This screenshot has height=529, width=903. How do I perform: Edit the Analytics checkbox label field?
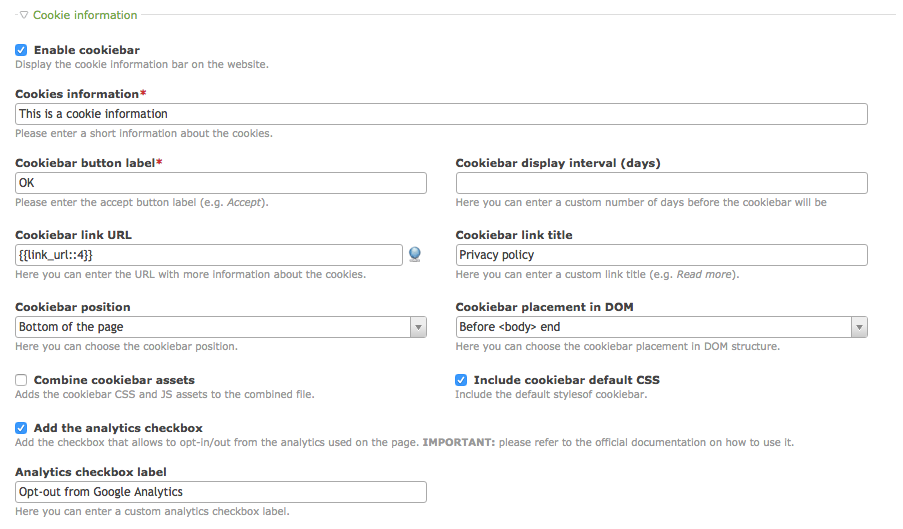click(x=221, y=492)
